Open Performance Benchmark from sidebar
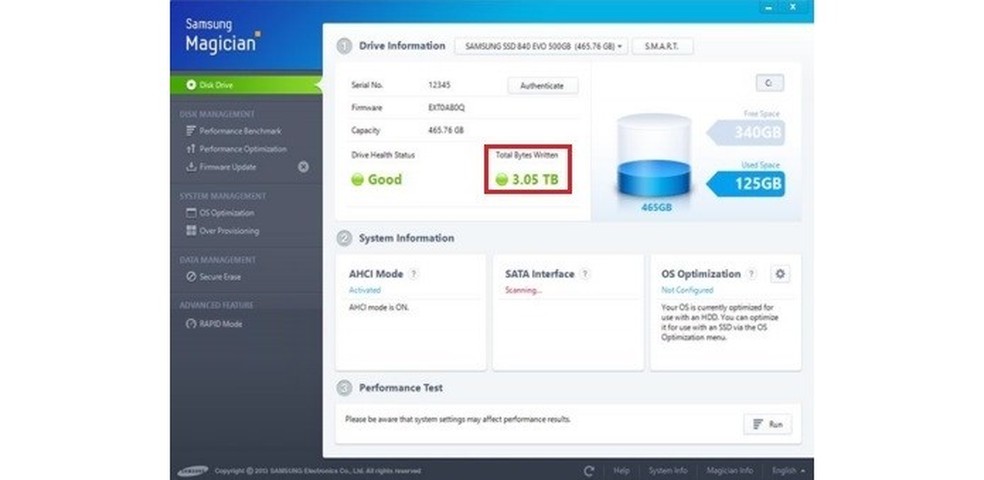 (234, 131)
